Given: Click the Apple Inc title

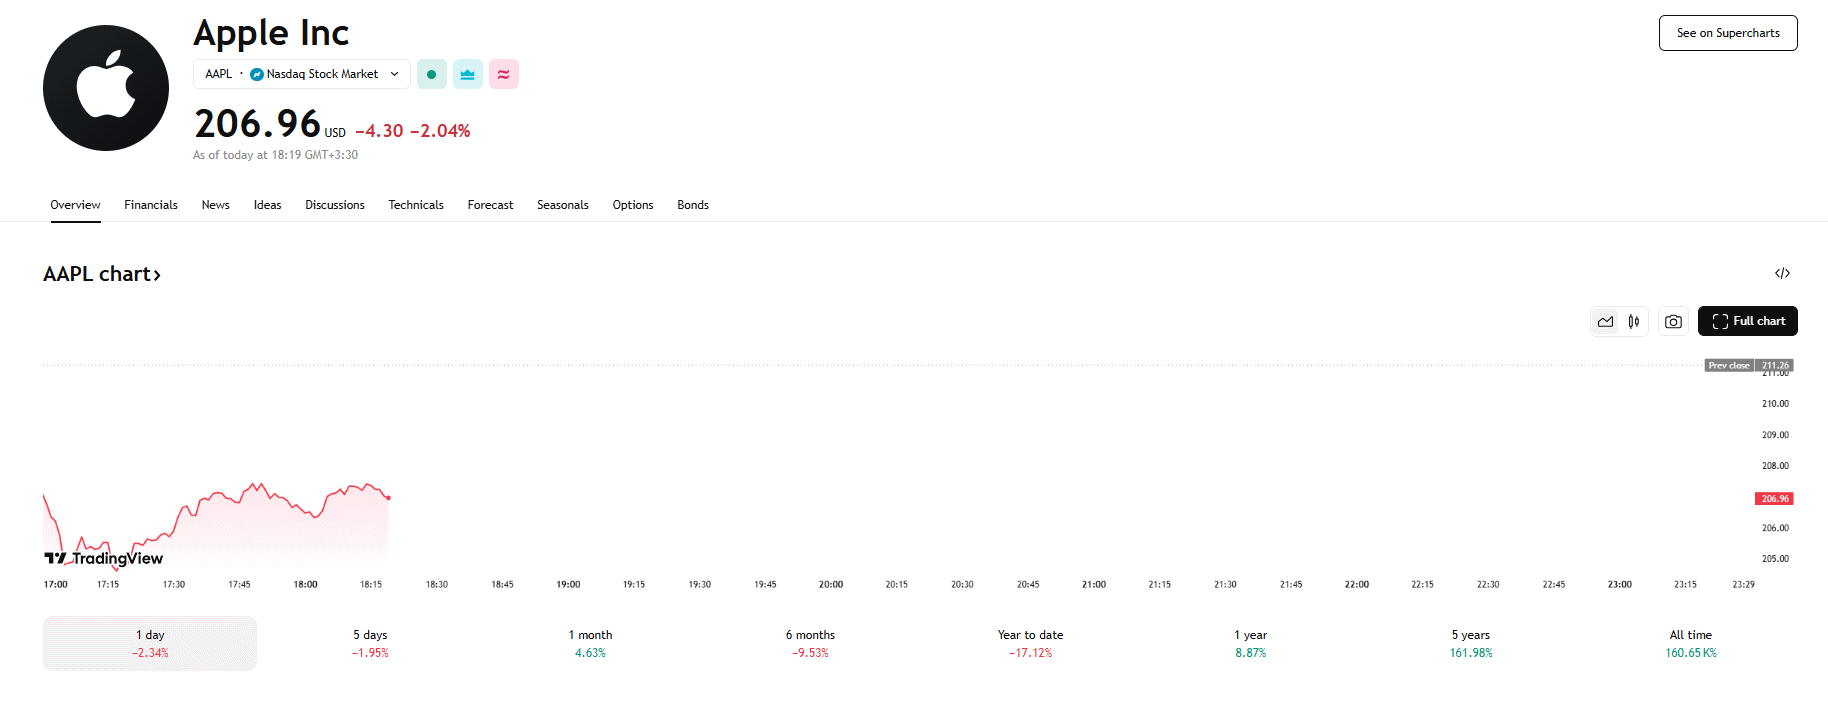Looking at the screenshot, I should coord(271,33).
